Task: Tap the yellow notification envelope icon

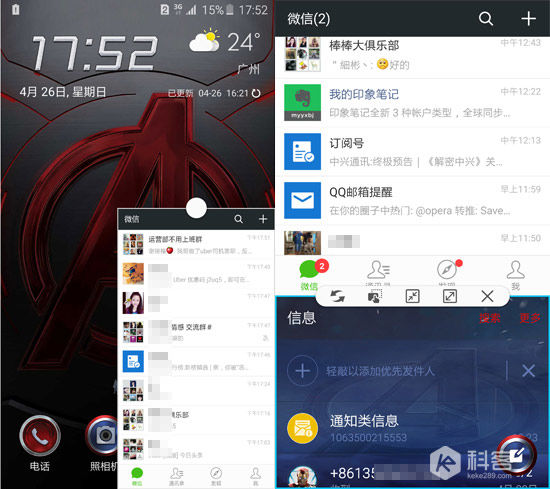Action: point(302,428)
